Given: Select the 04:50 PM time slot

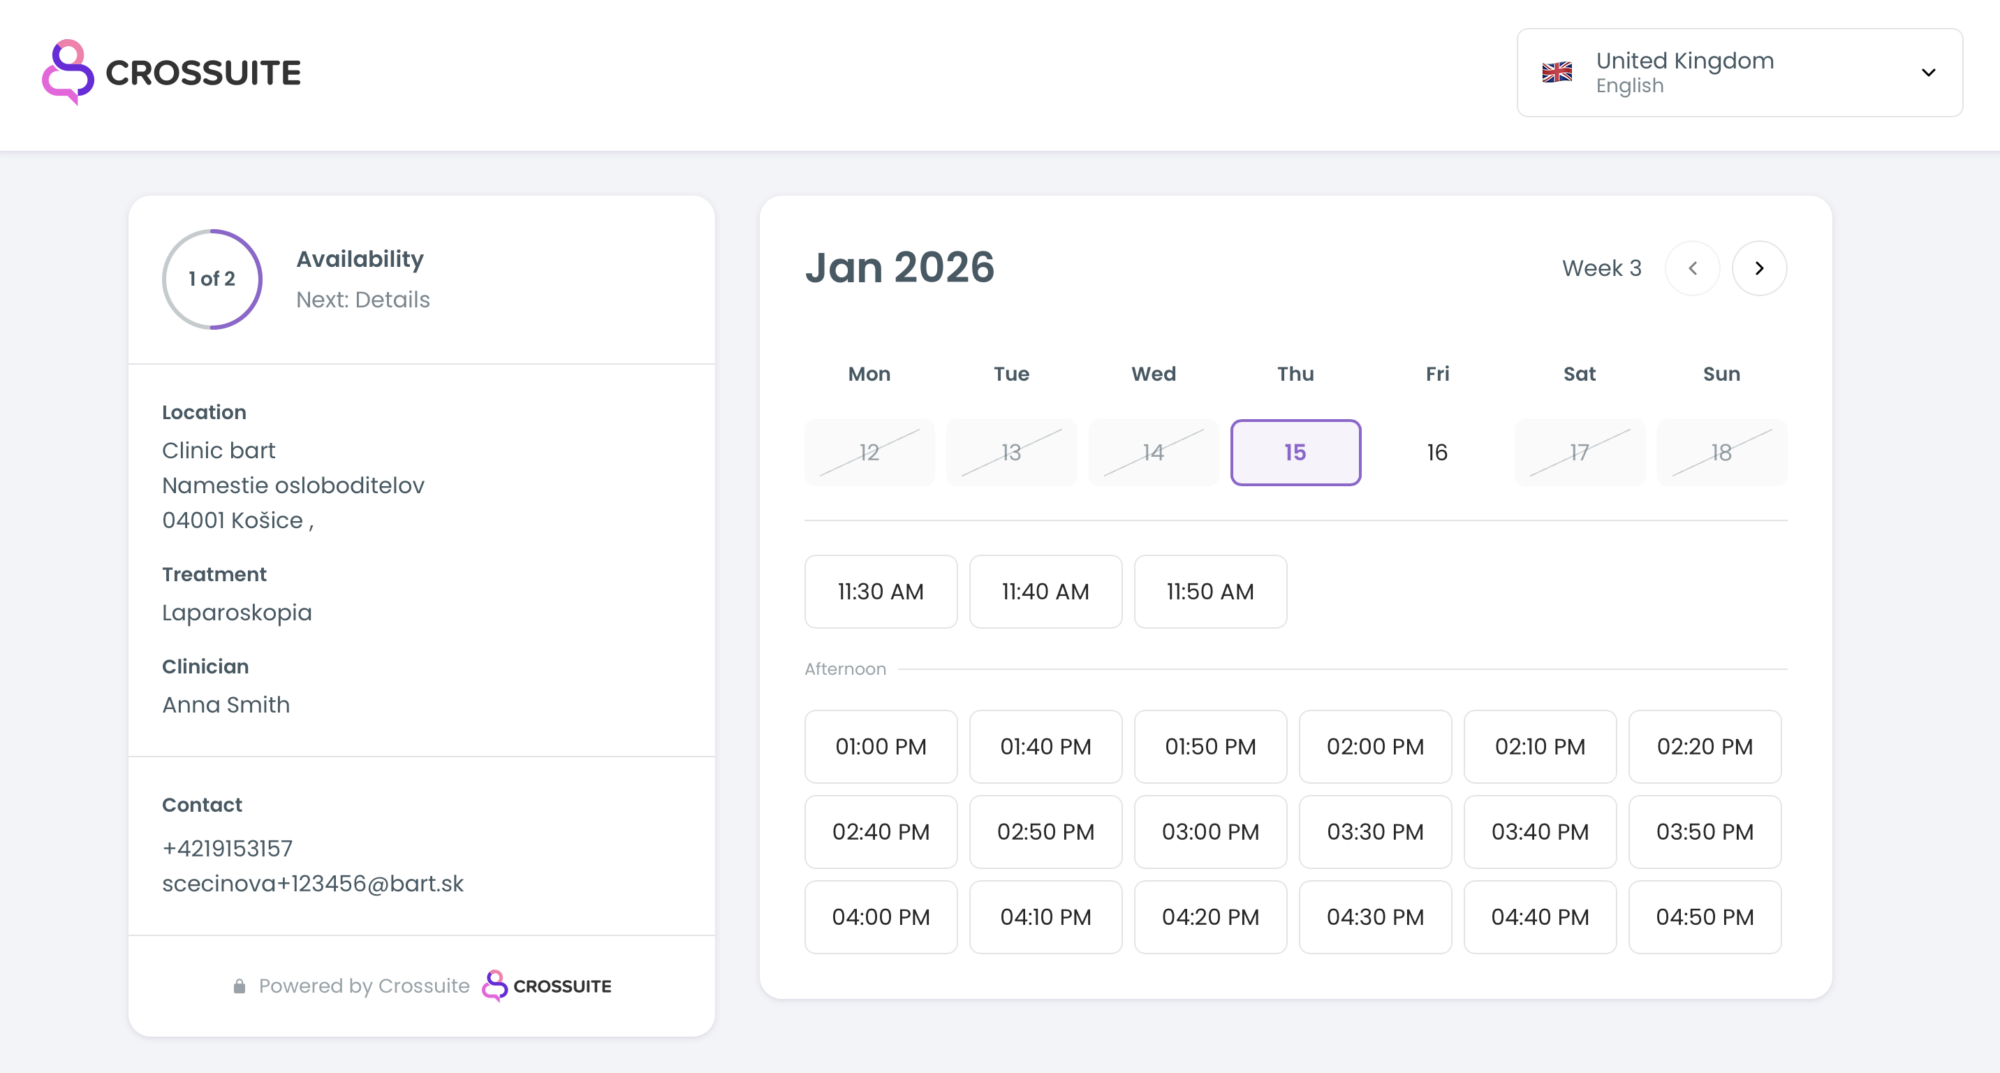Looking at the screenshot, I should click(1704, 917).
